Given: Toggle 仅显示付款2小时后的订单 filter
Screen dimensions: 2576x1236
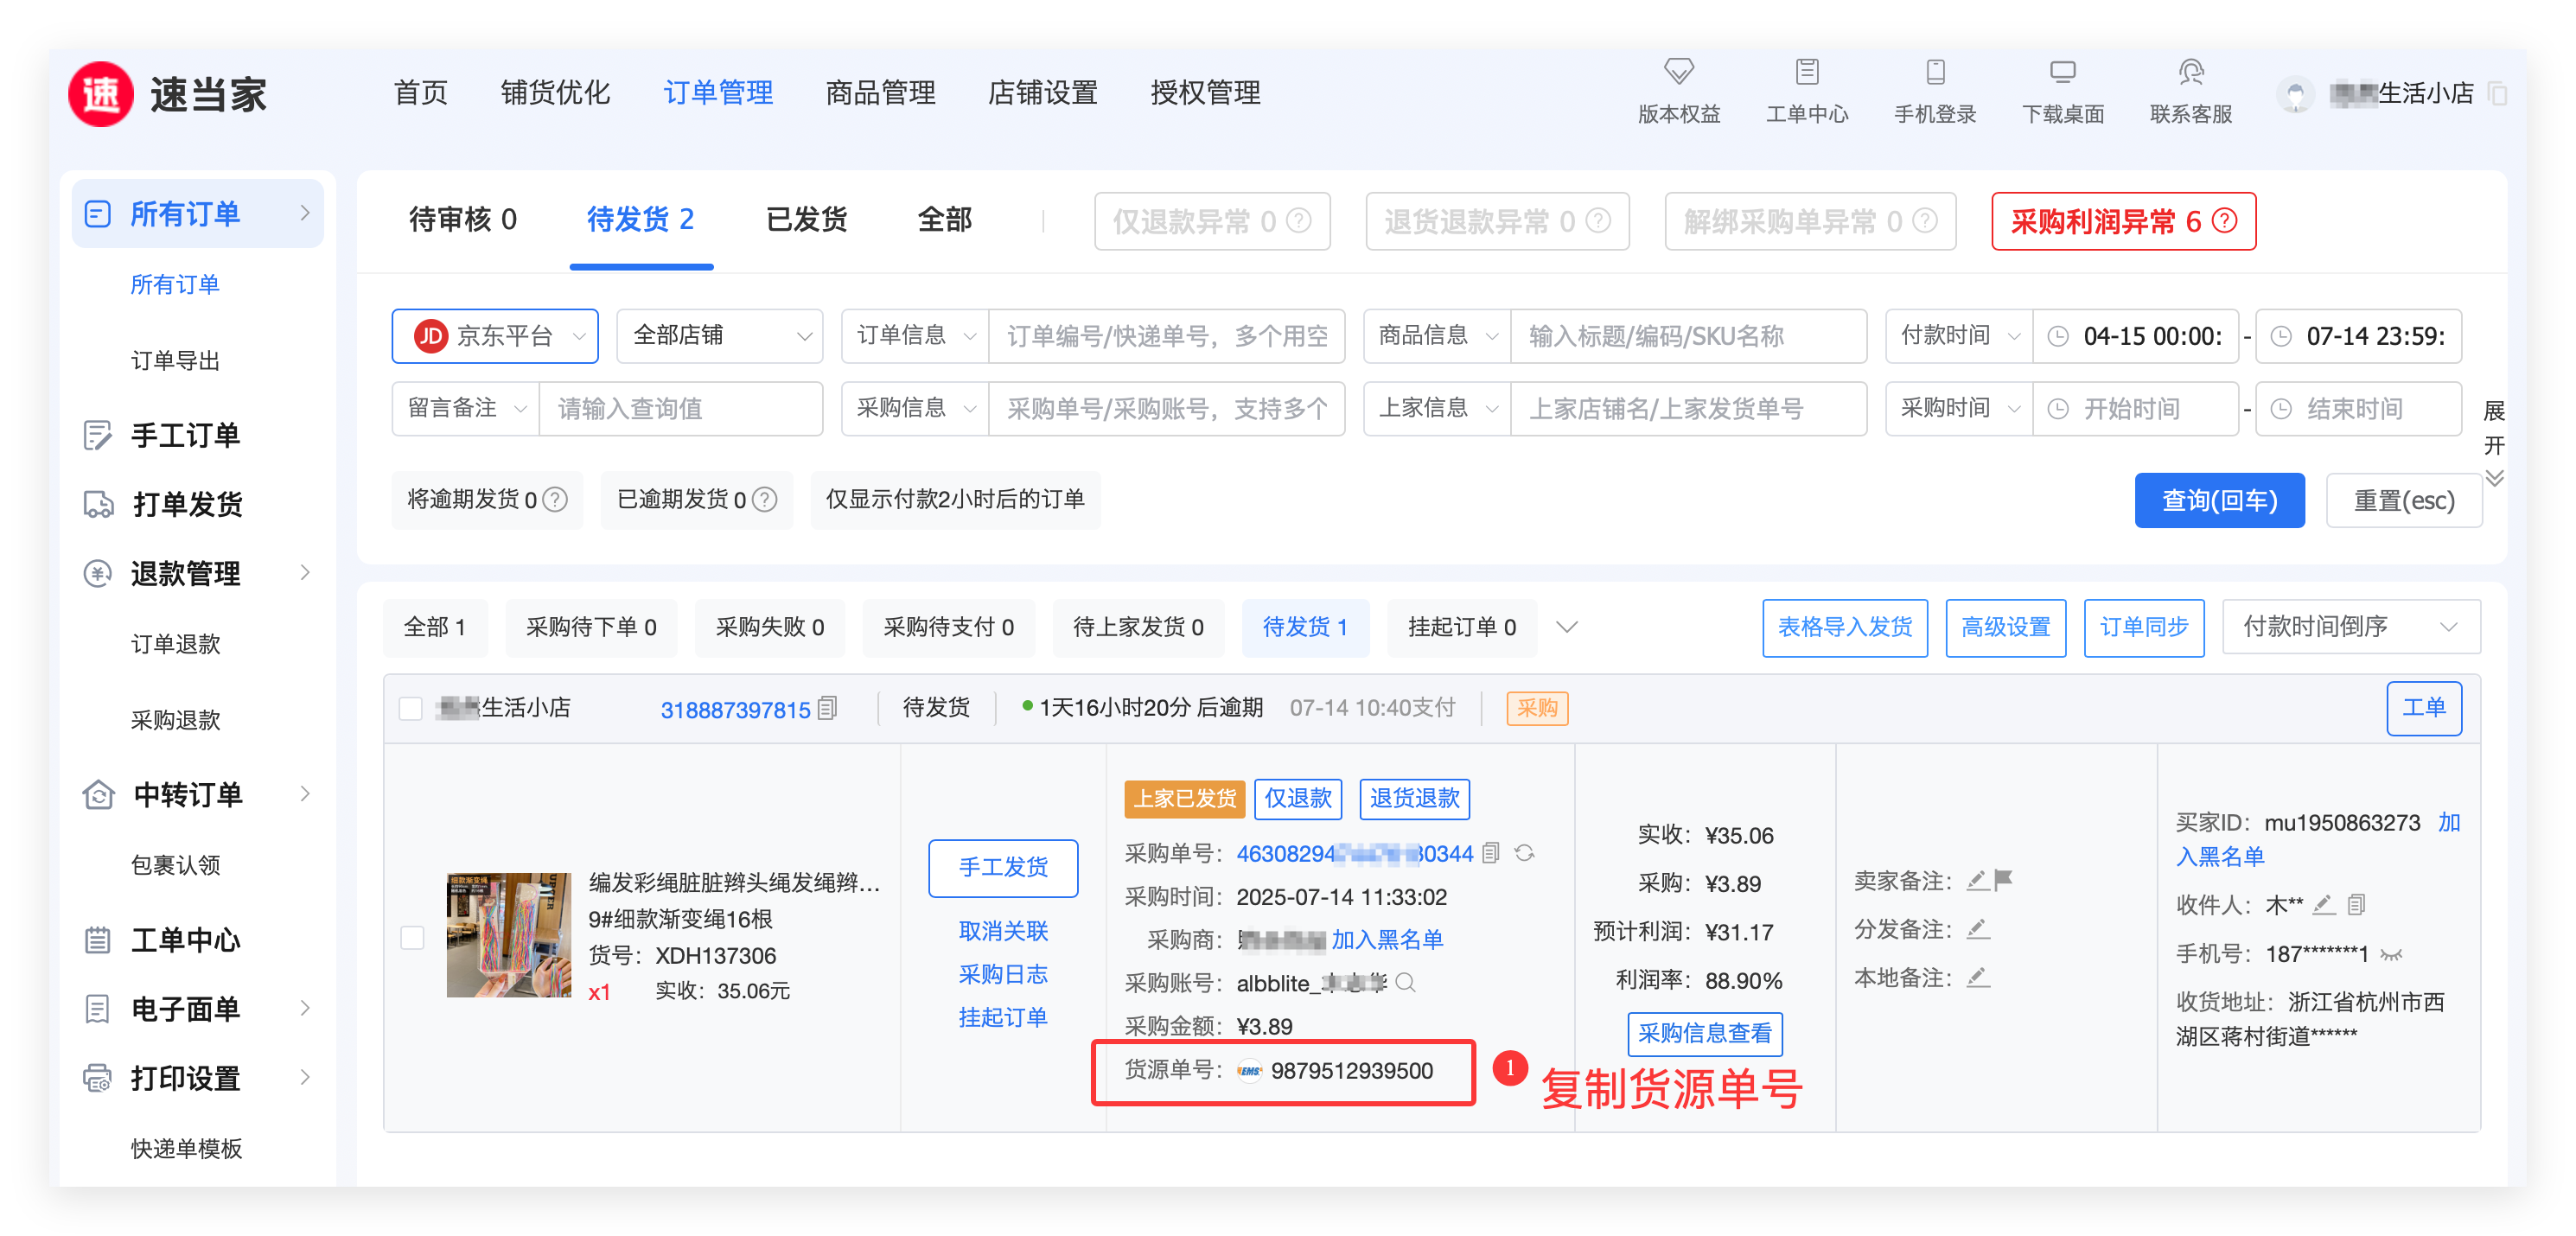Looking at the screenshot, I should [954, 499].
